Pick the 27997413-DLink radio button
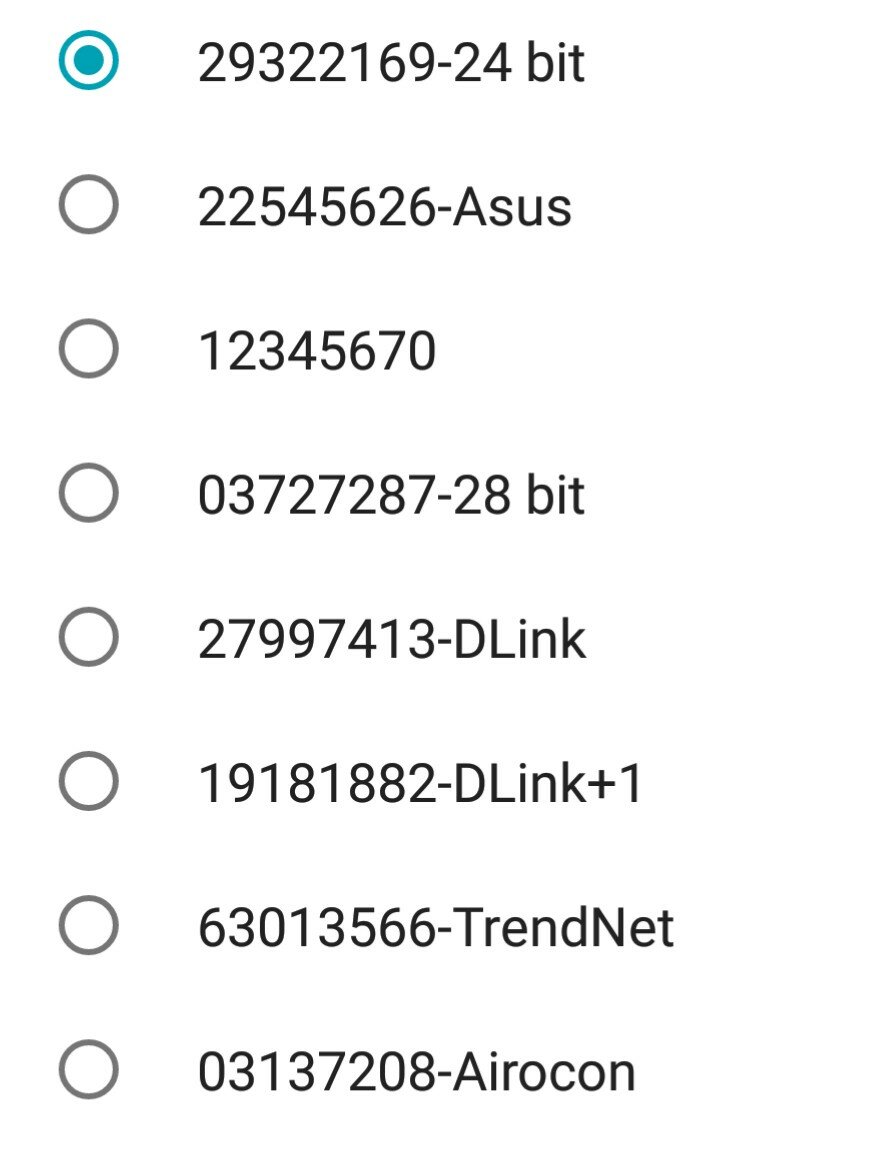The image size is (879, 1160). point(89,639)
